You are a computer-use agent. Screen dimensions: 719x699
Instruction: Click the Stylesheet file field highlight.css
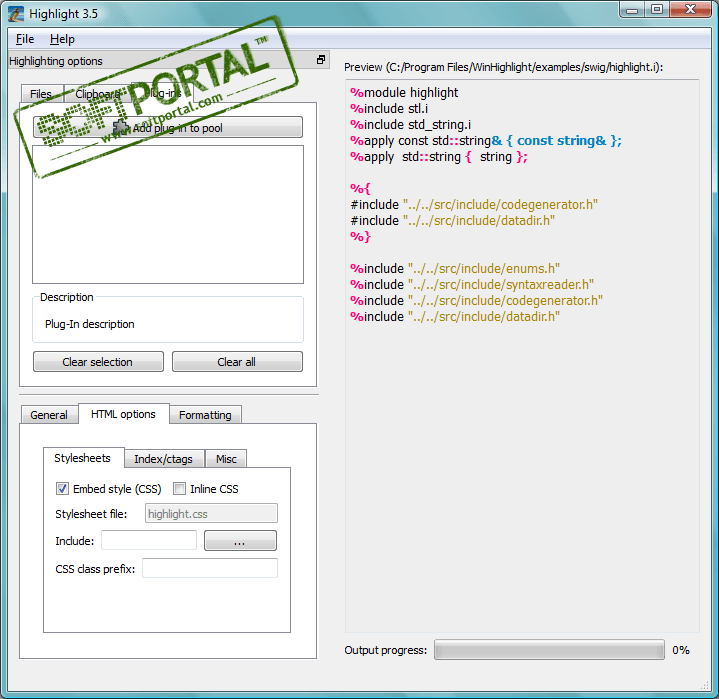point(211,514)
